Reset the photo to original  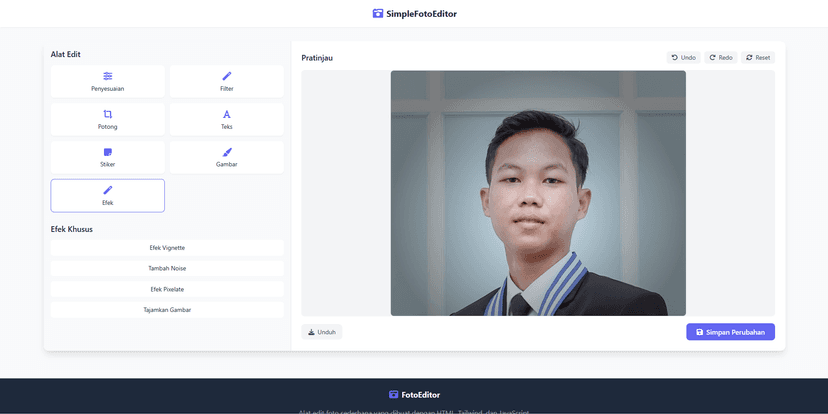click(758, 58)
